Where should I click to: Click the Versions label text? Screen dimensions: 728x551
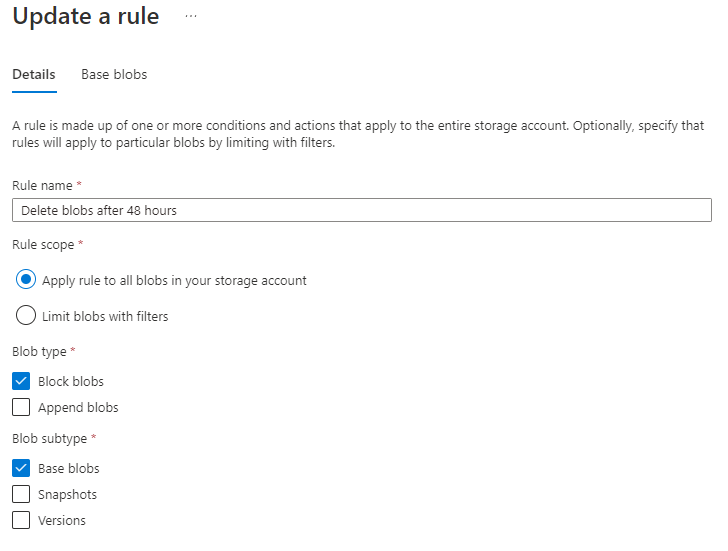pyautogui.click(x=62, y=521)
